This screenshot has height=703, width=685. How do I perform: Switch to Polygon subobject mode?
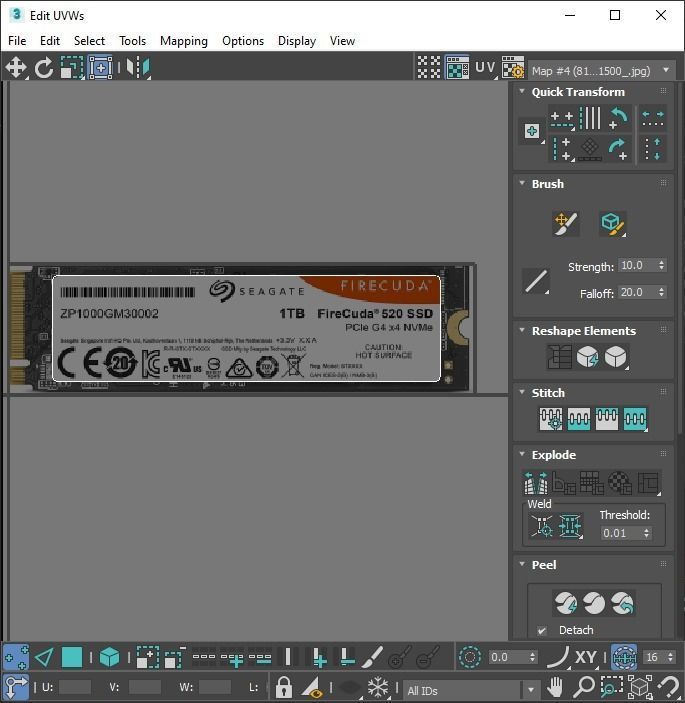pyautogui.click(x=72, y=657)
